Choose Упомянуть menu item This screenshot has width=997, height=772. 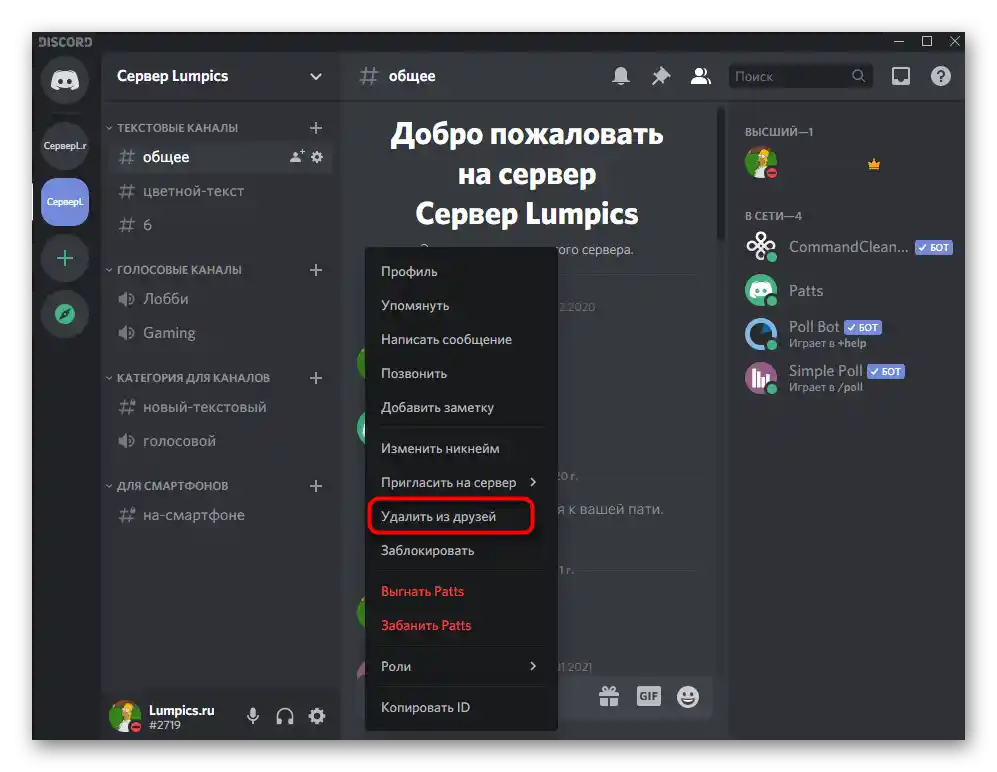[x=461, y=305]
